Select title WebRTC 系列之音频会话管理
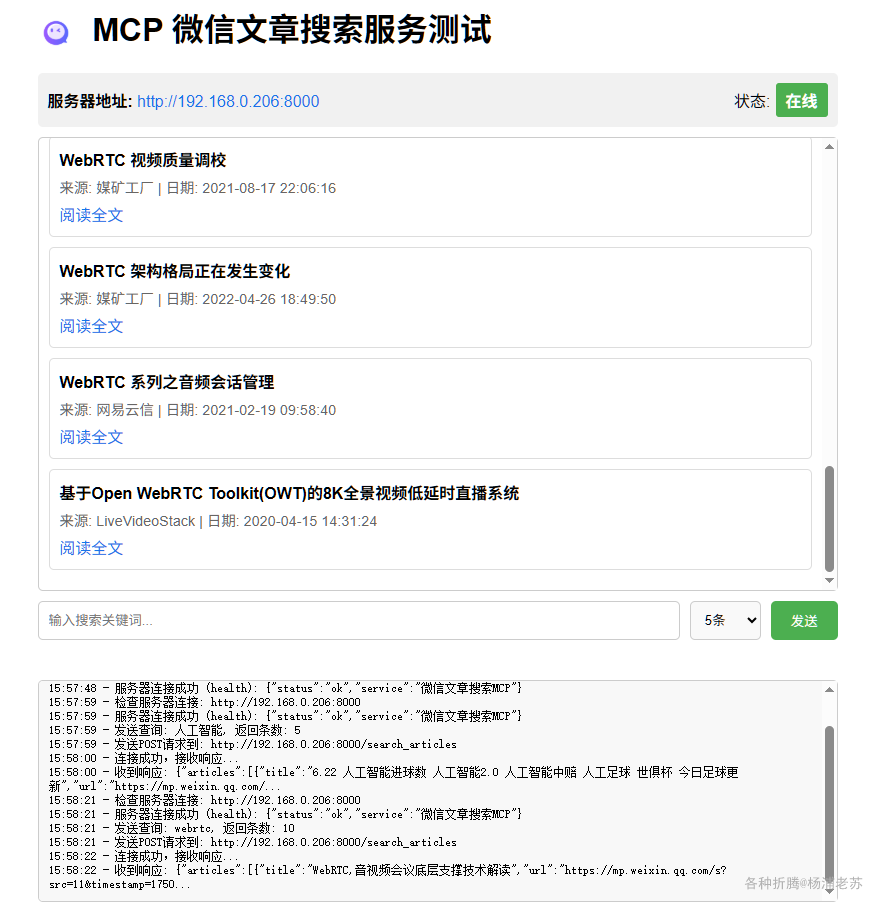The width and height of the screenshot is (884, 910). pos(167,382)
